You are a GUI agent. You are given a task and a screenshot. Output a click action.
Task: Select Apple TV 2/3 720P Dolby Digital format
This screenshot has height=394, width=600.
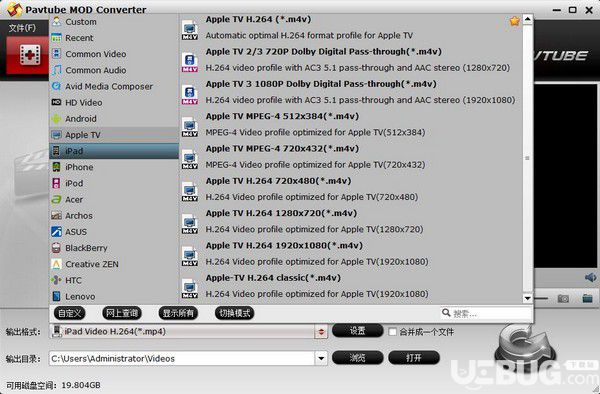(x=351, y=60)
